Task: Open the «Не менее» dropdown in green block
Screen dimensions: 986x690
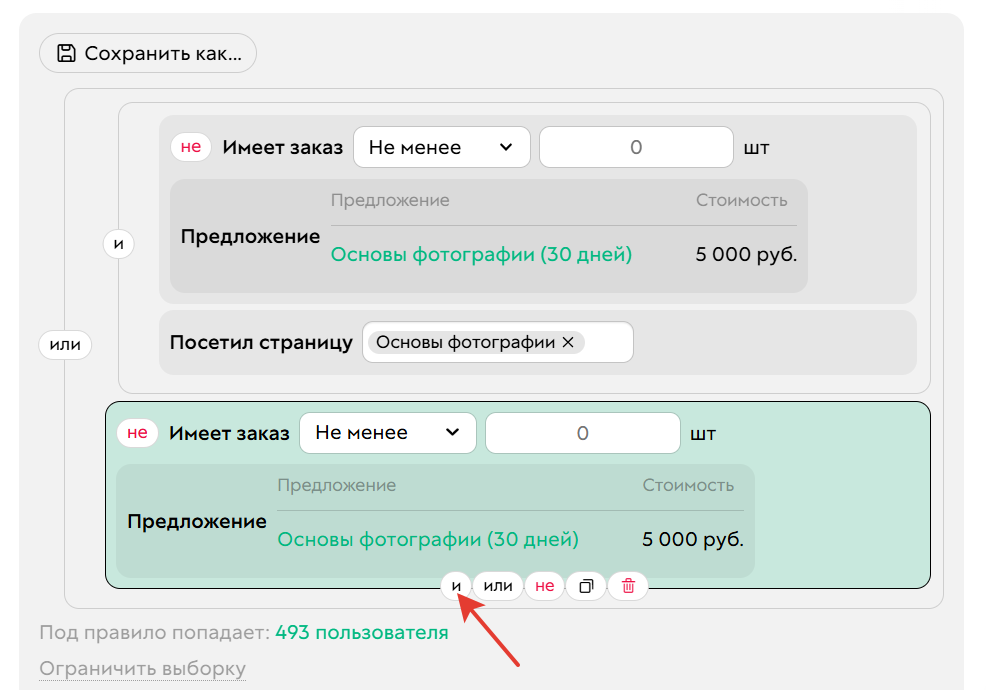Action: pyautogui.click(x=388, y=432)
